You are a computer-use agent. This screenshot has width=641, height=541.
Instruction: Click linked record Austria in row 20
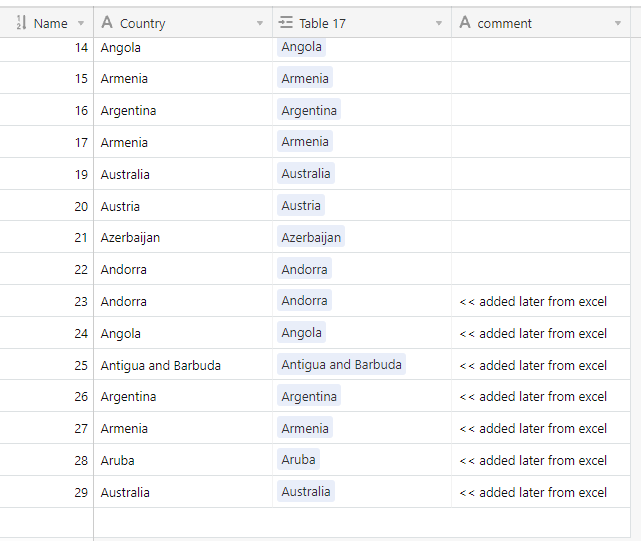click(x=301, y=205)
